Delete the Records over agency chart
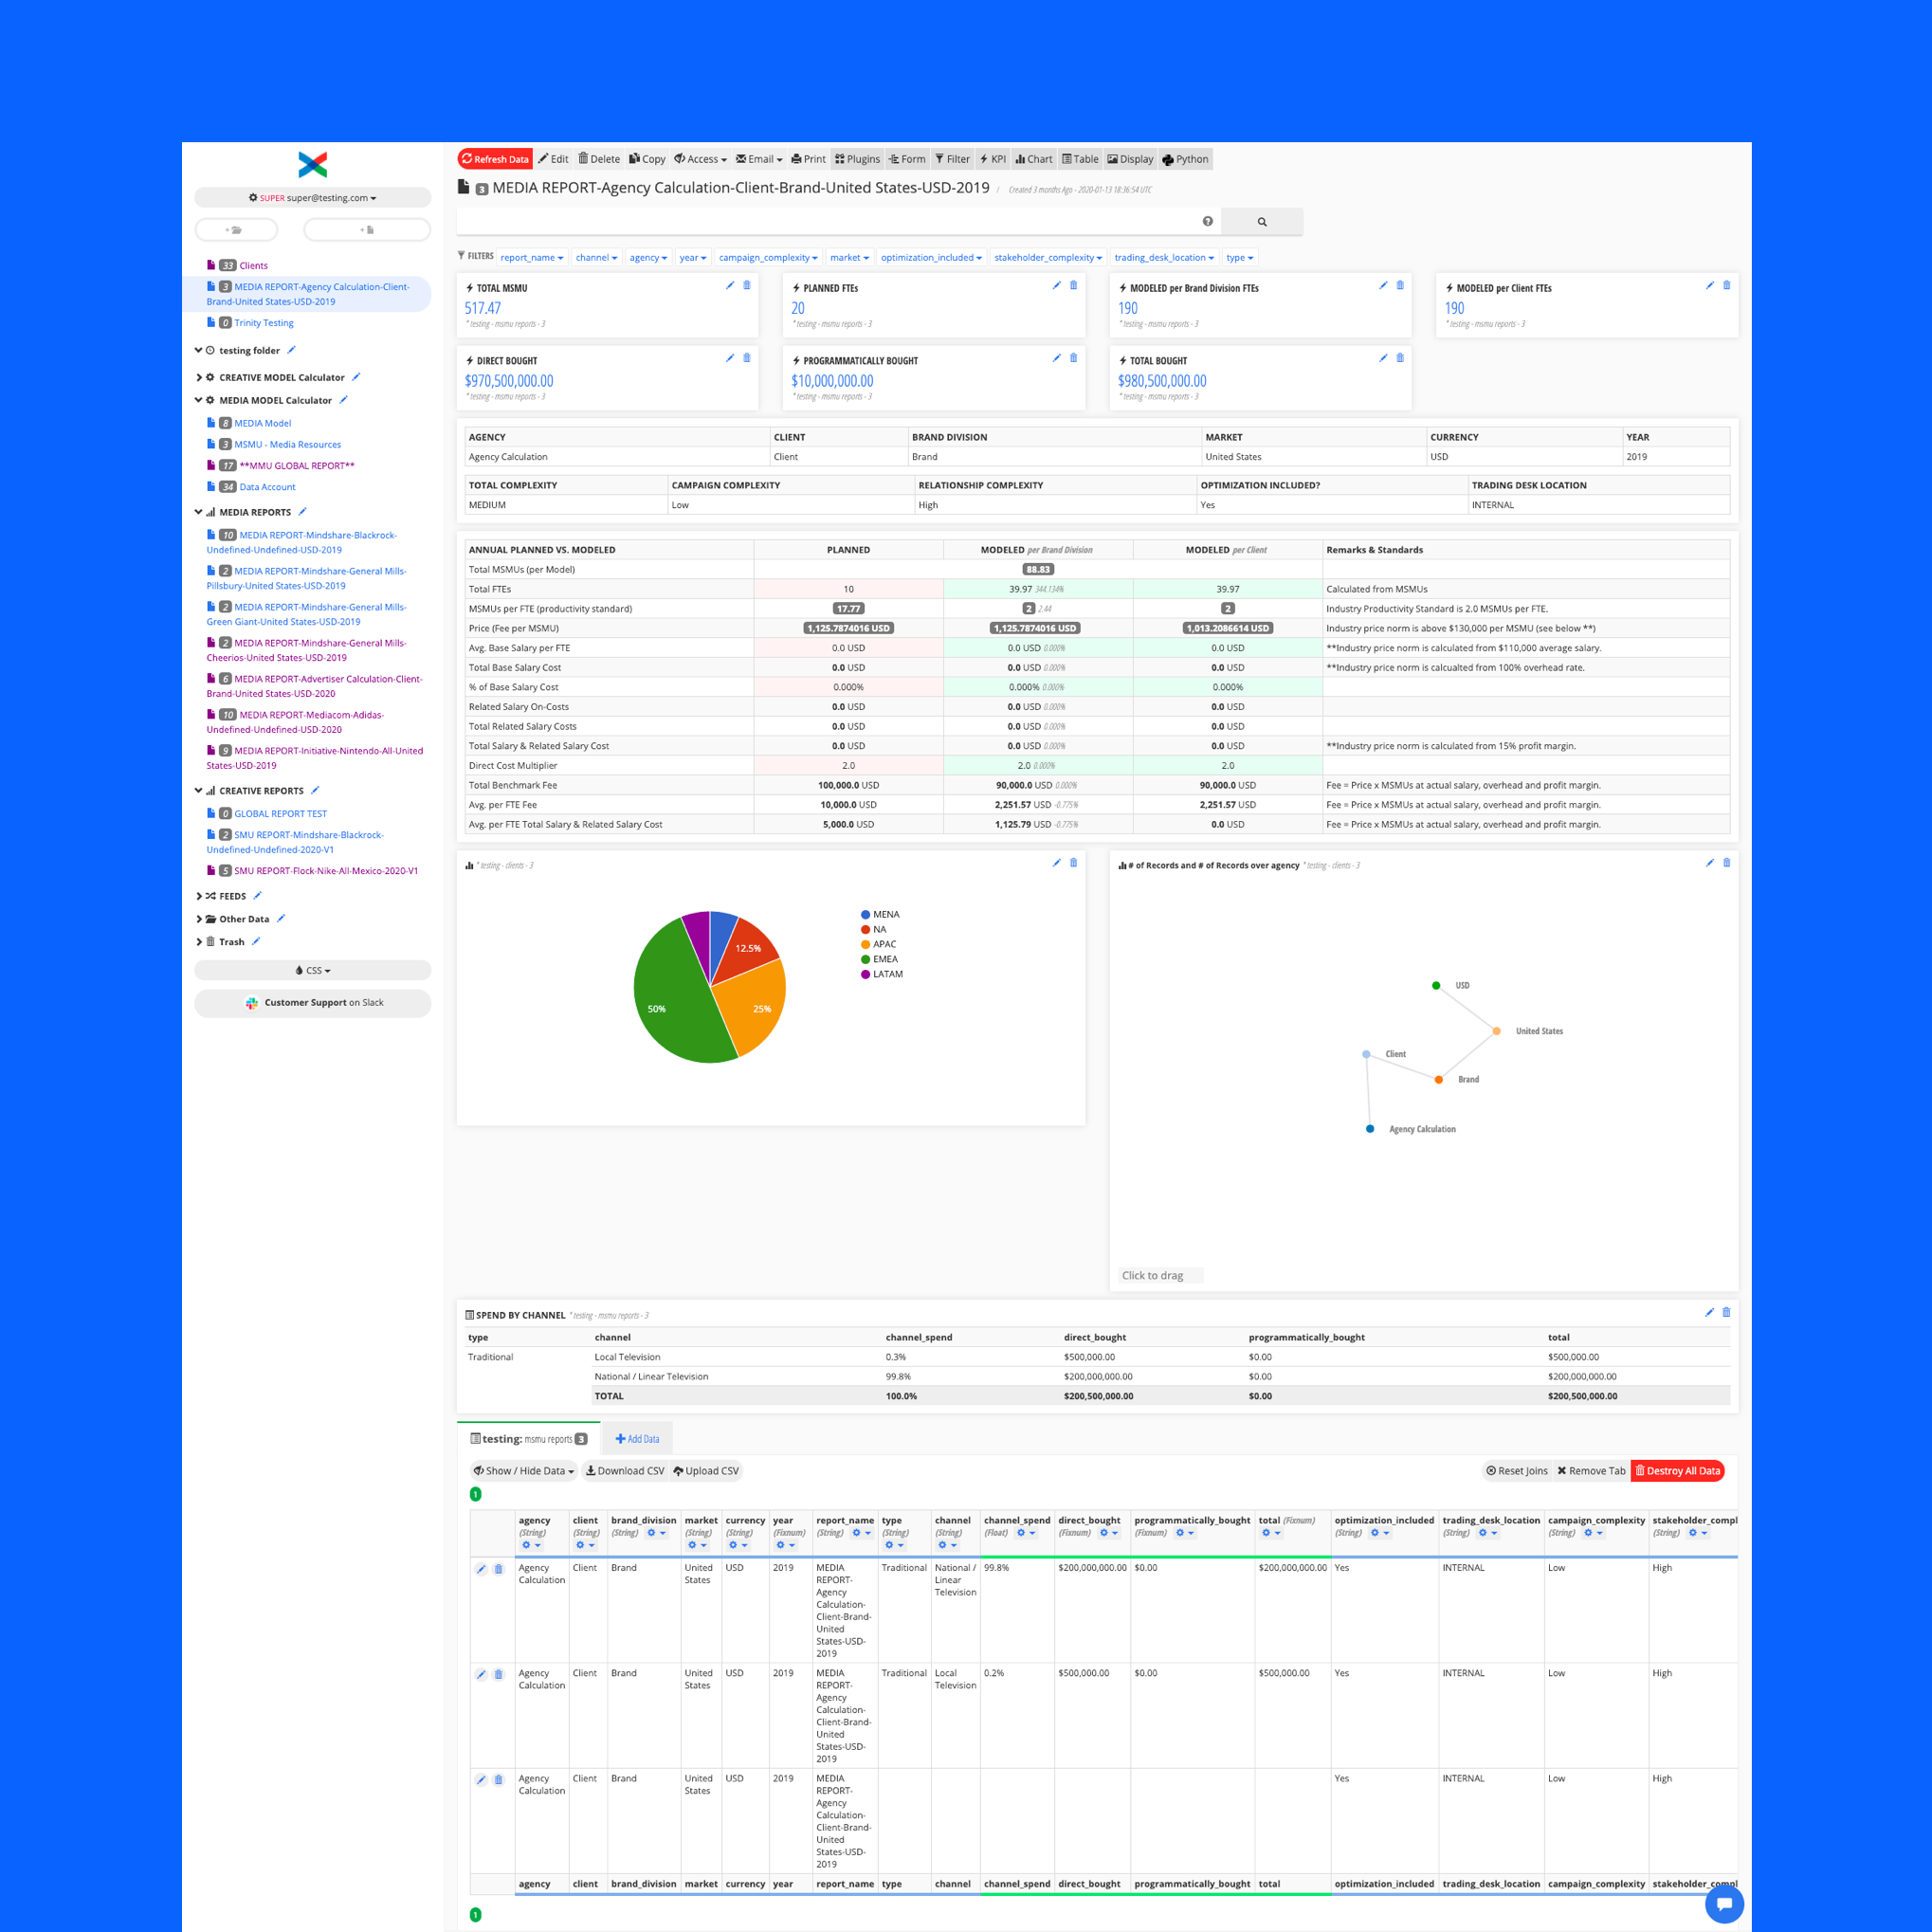This screenshot has height=1932, width=1932. 1726,863
